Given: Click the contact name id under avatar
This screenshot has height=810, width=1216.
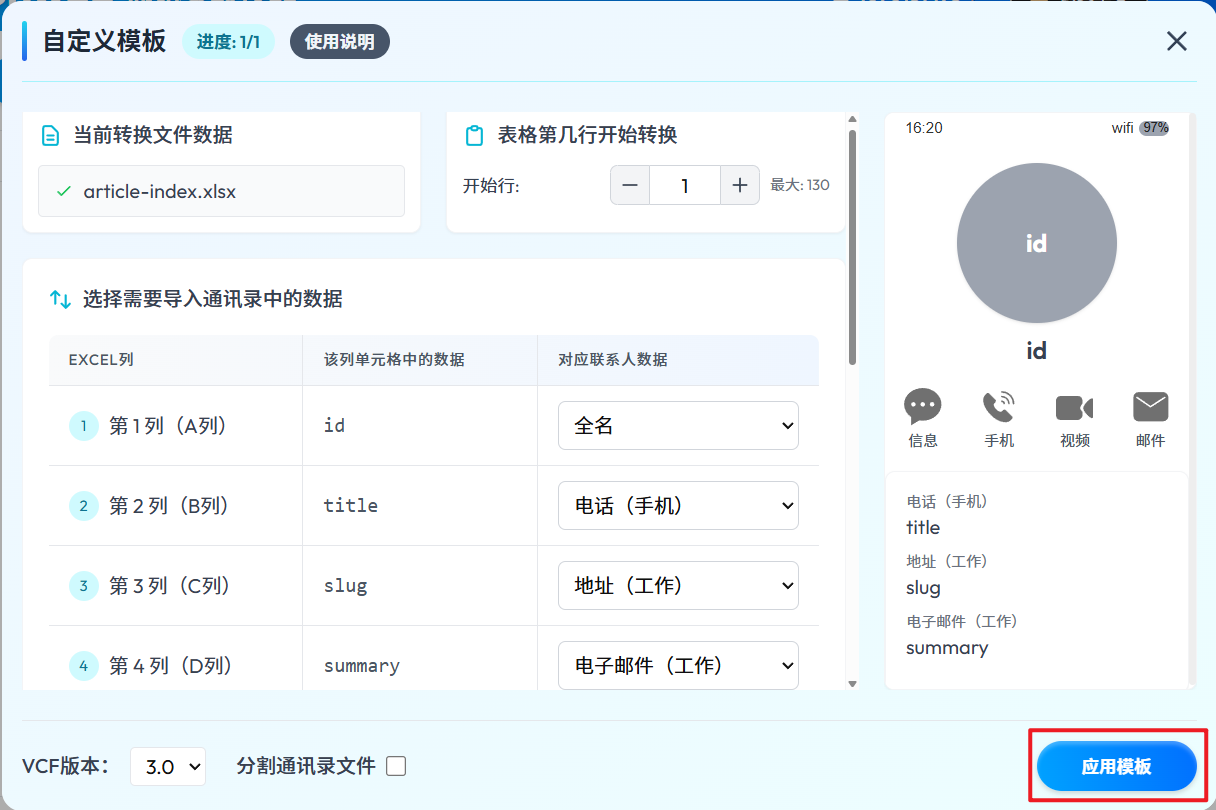Looking at the screenshot, I should pos(1036,351).
